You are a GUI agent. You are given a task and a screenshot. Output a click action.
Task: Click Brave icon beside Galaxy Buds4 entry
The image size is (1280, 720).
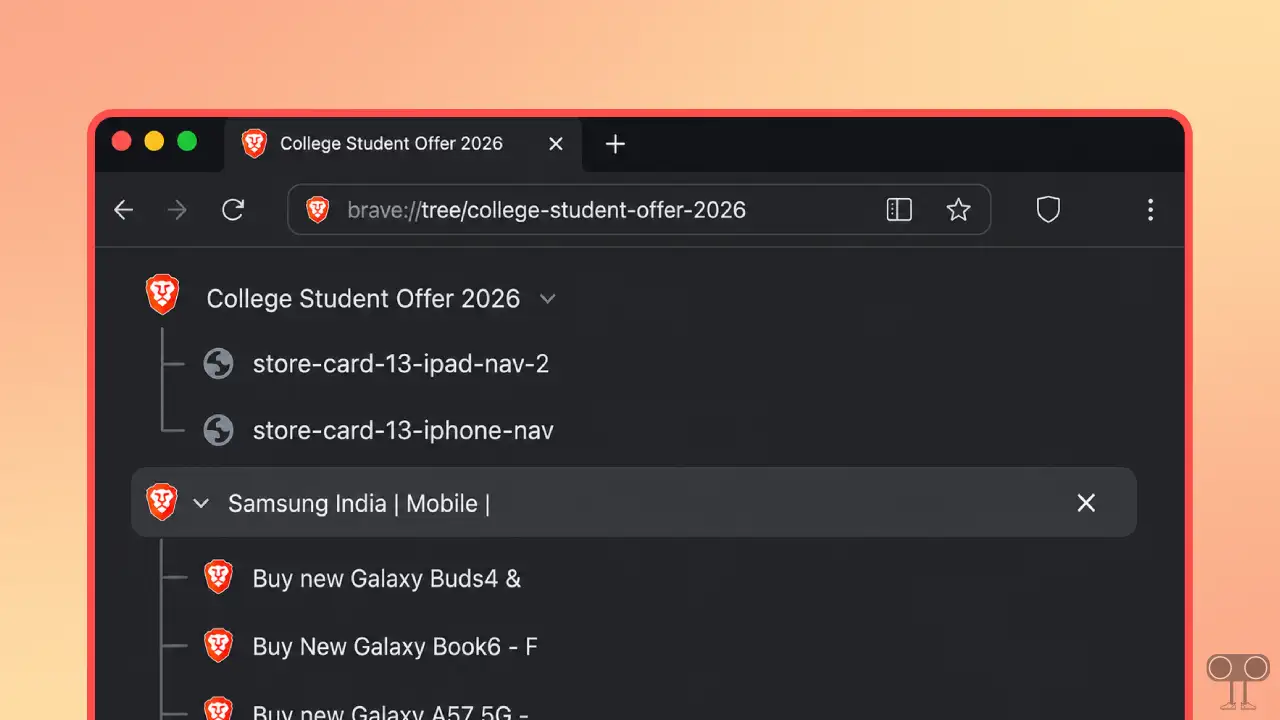[218, 577]
